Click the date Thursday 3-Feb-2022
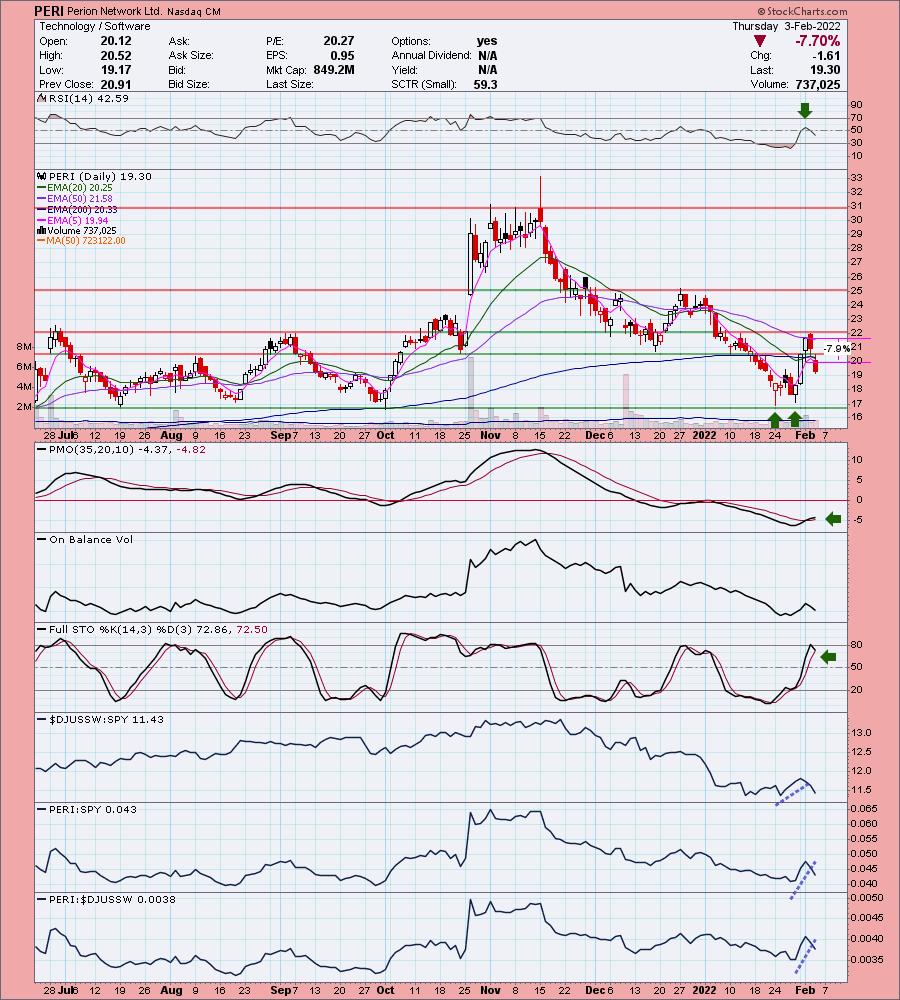The height and width of the screenshot is (1000, 900). point(786,26)
